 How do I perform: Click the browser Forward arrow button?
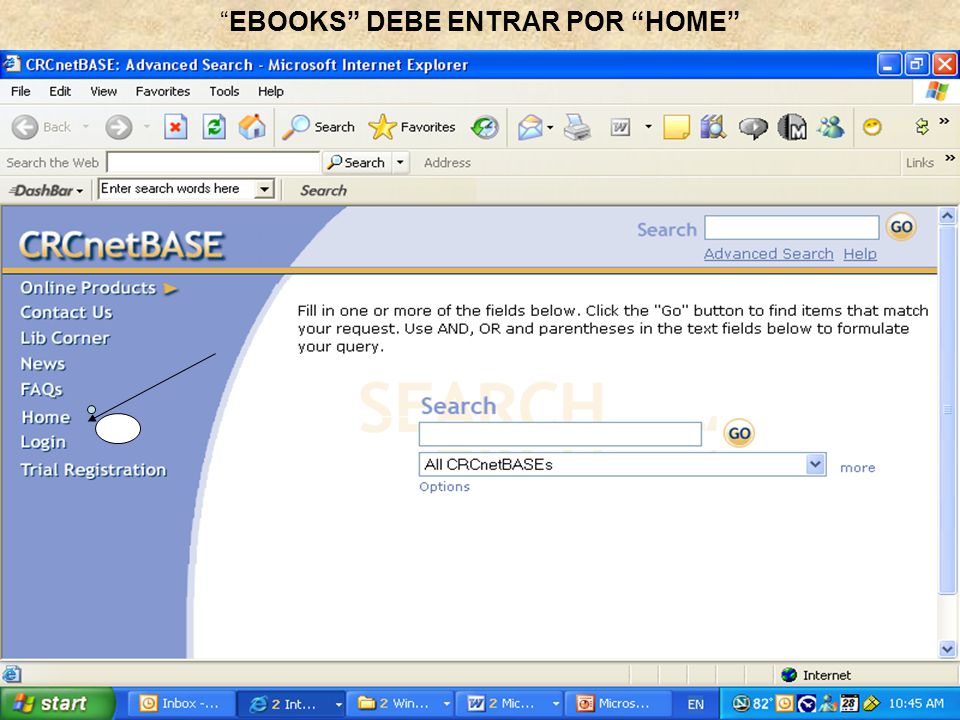tap(118, 127)
